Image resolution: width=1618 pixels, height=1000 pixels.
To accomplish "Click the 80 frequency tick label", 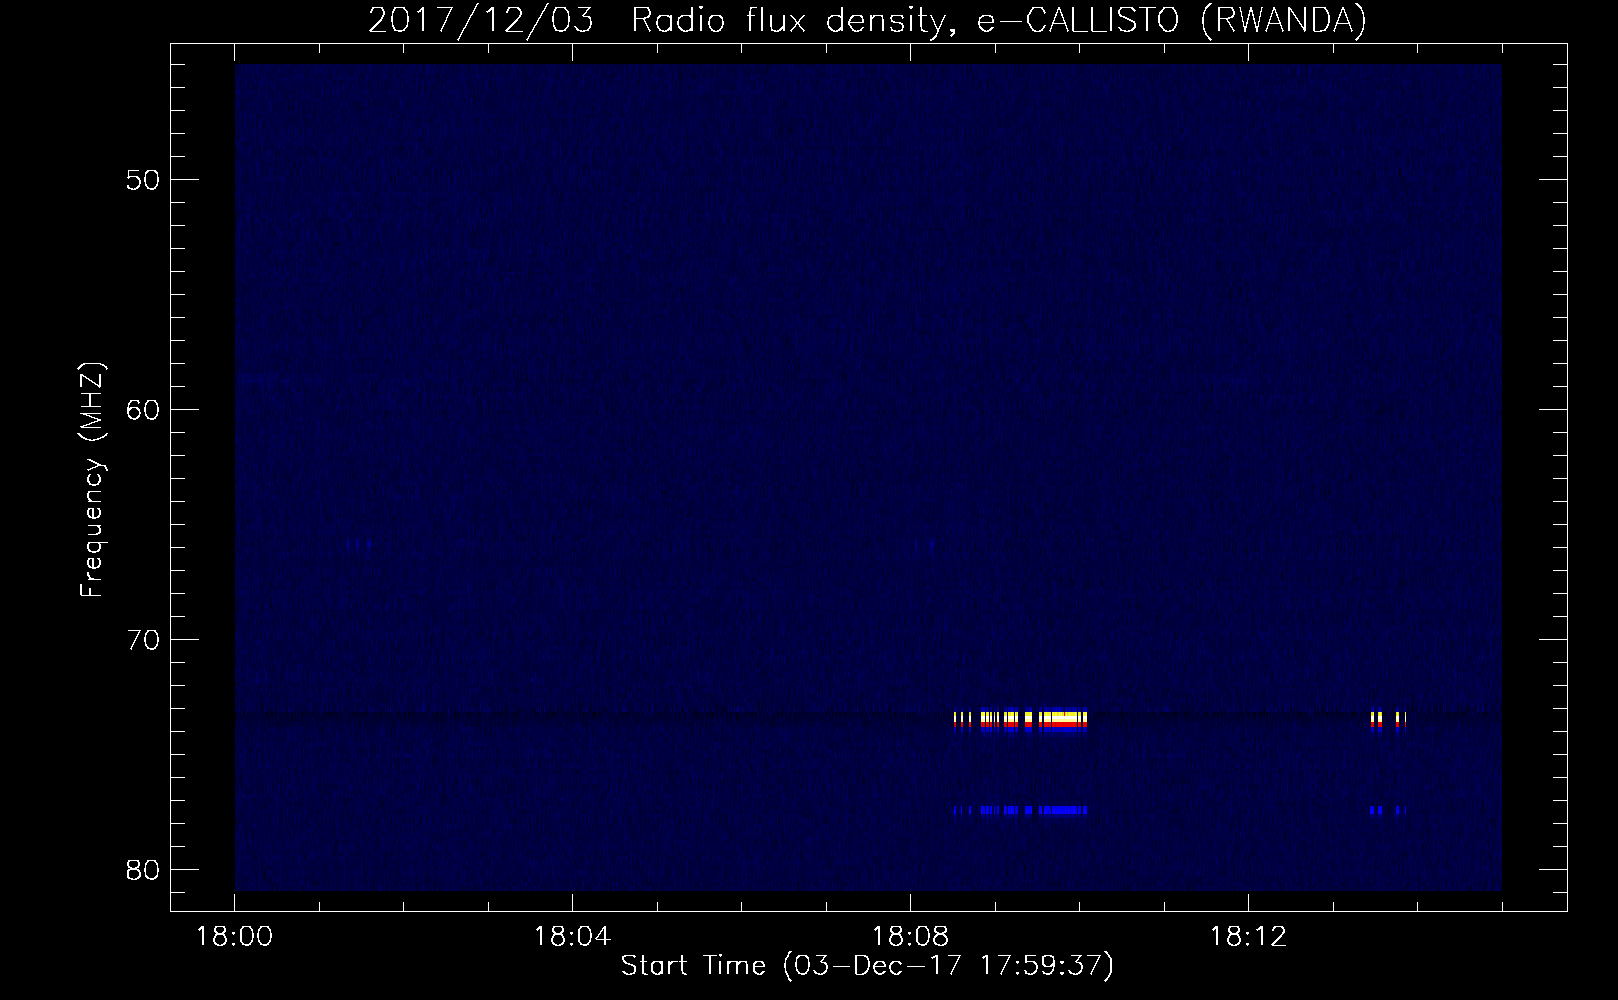I will point(141,869).
